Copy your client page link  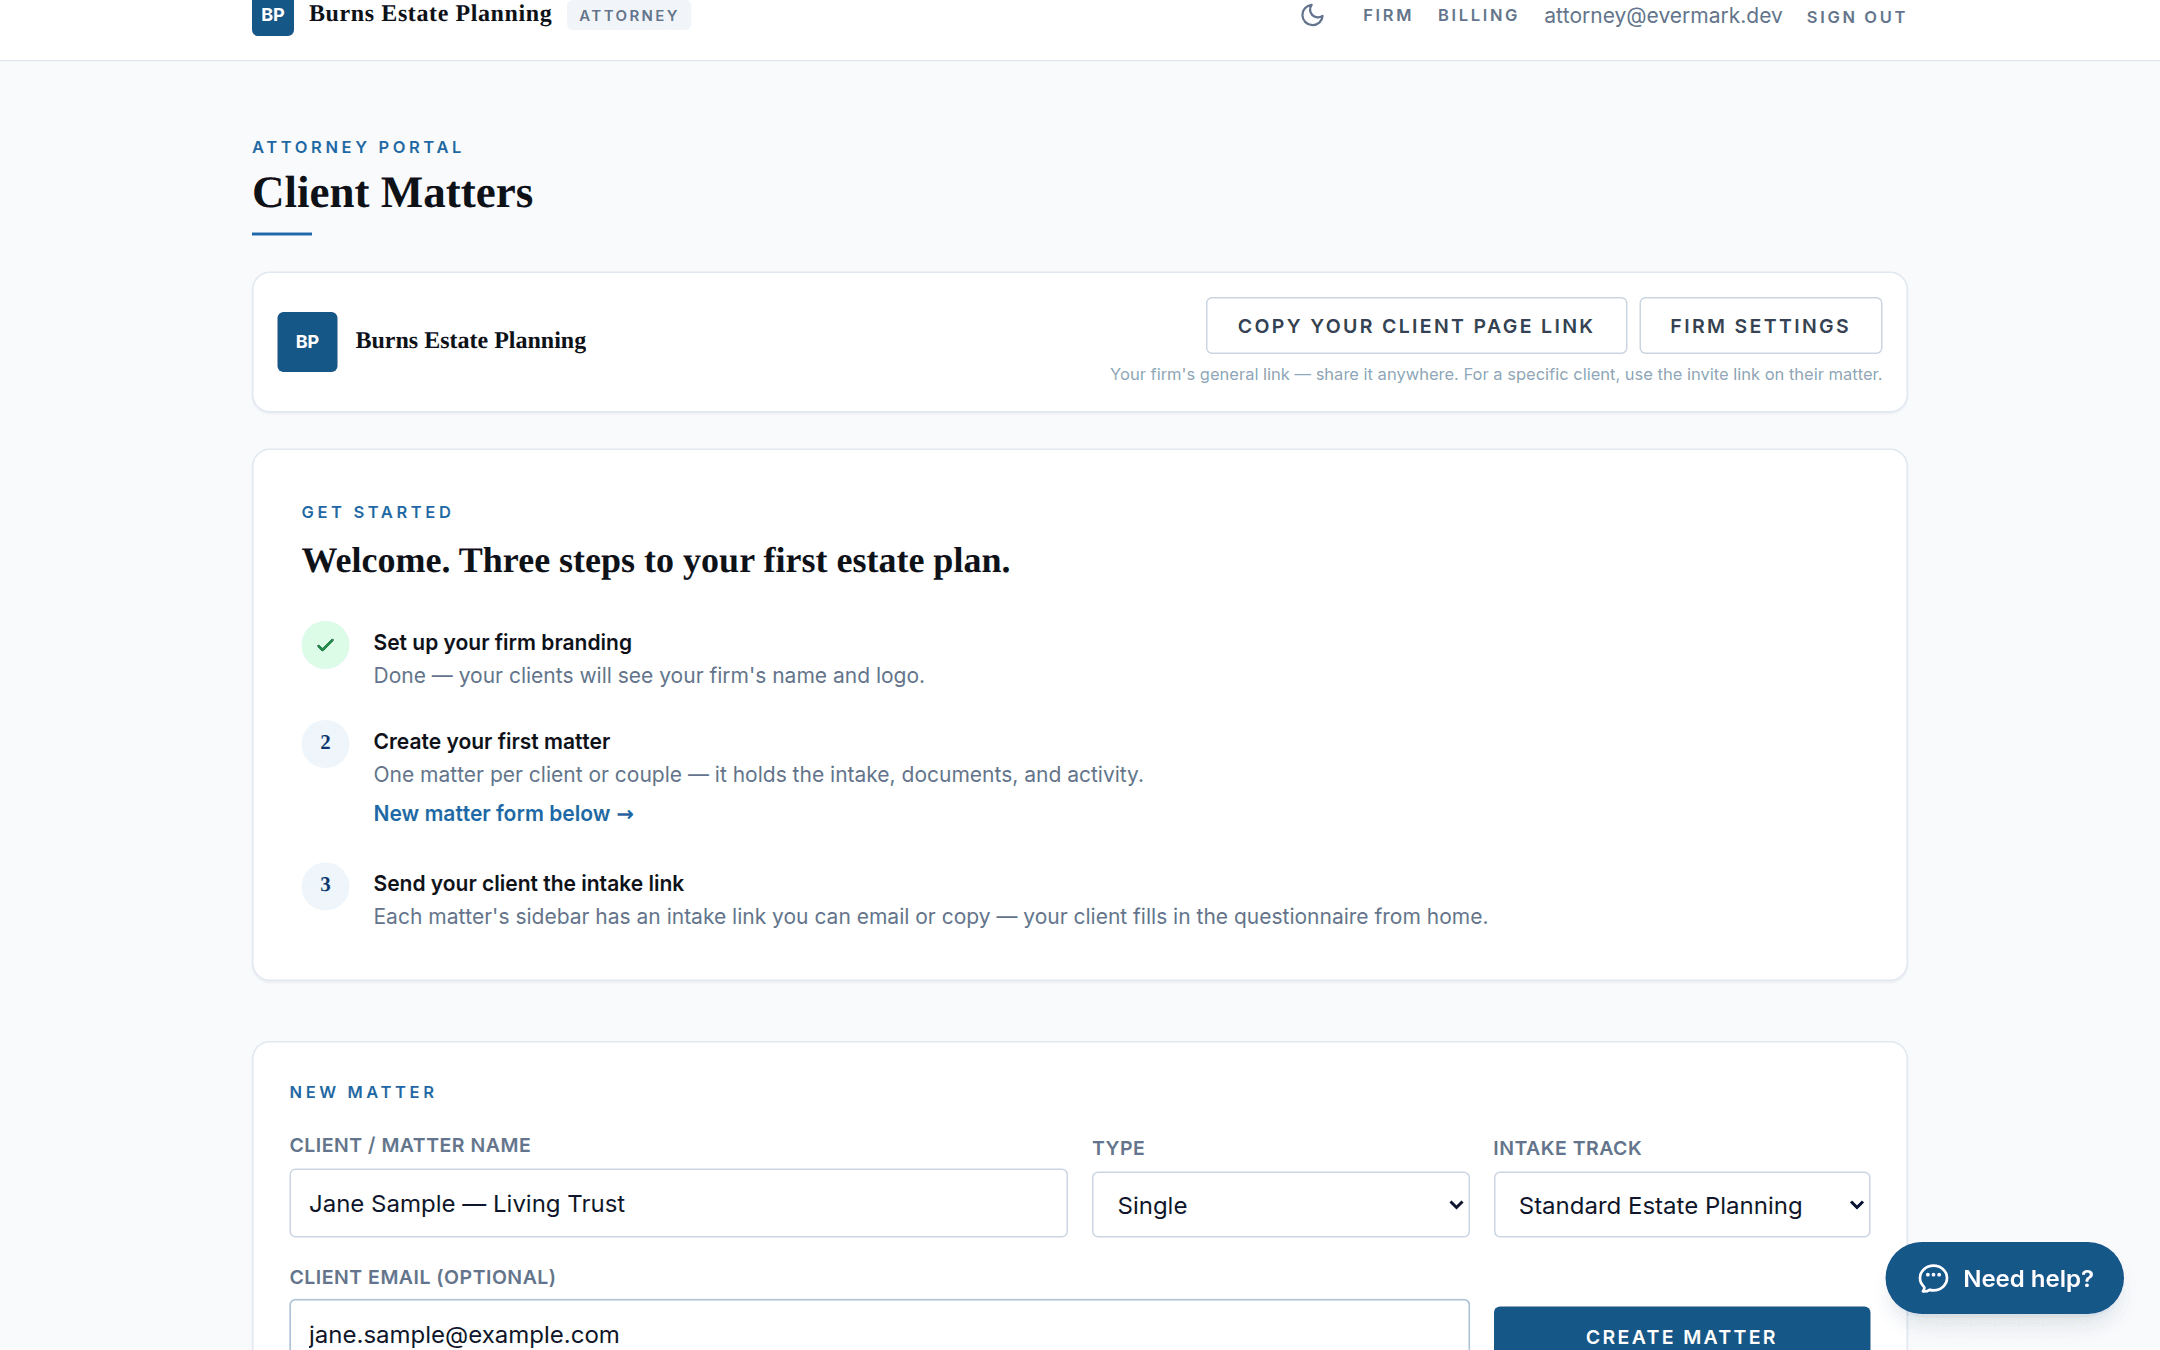tap(1416, 326)
